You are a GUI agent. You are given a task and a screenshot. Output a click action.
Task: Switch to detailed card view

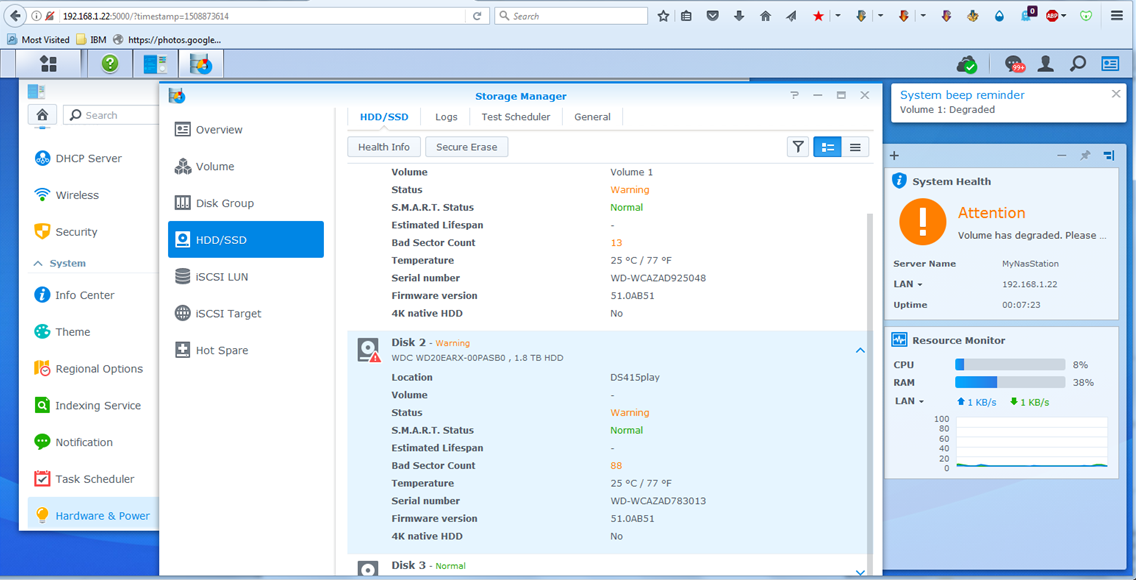(x=827, y=147)
